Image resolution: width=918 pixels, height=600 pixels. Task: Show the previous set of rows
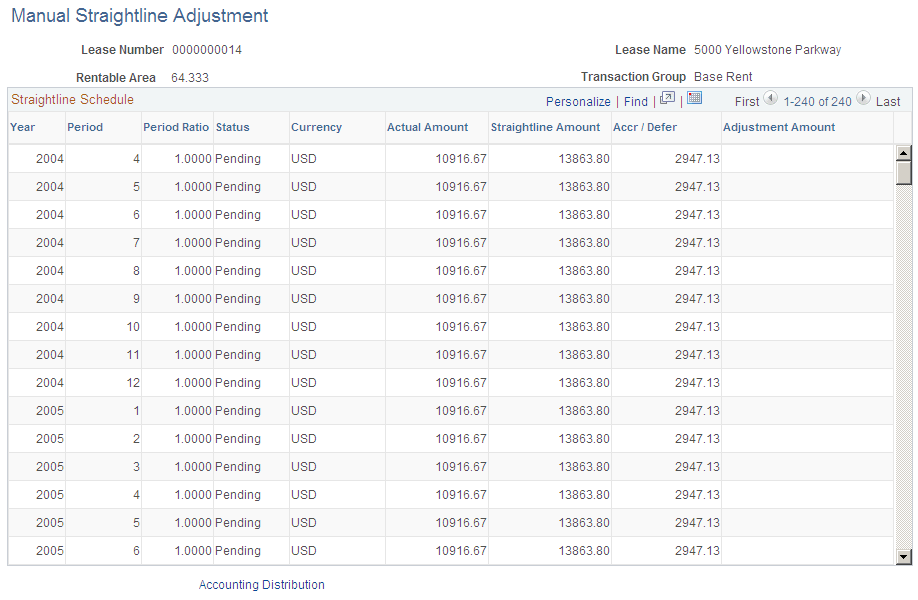pyautogui.click(x=769, y=100)
